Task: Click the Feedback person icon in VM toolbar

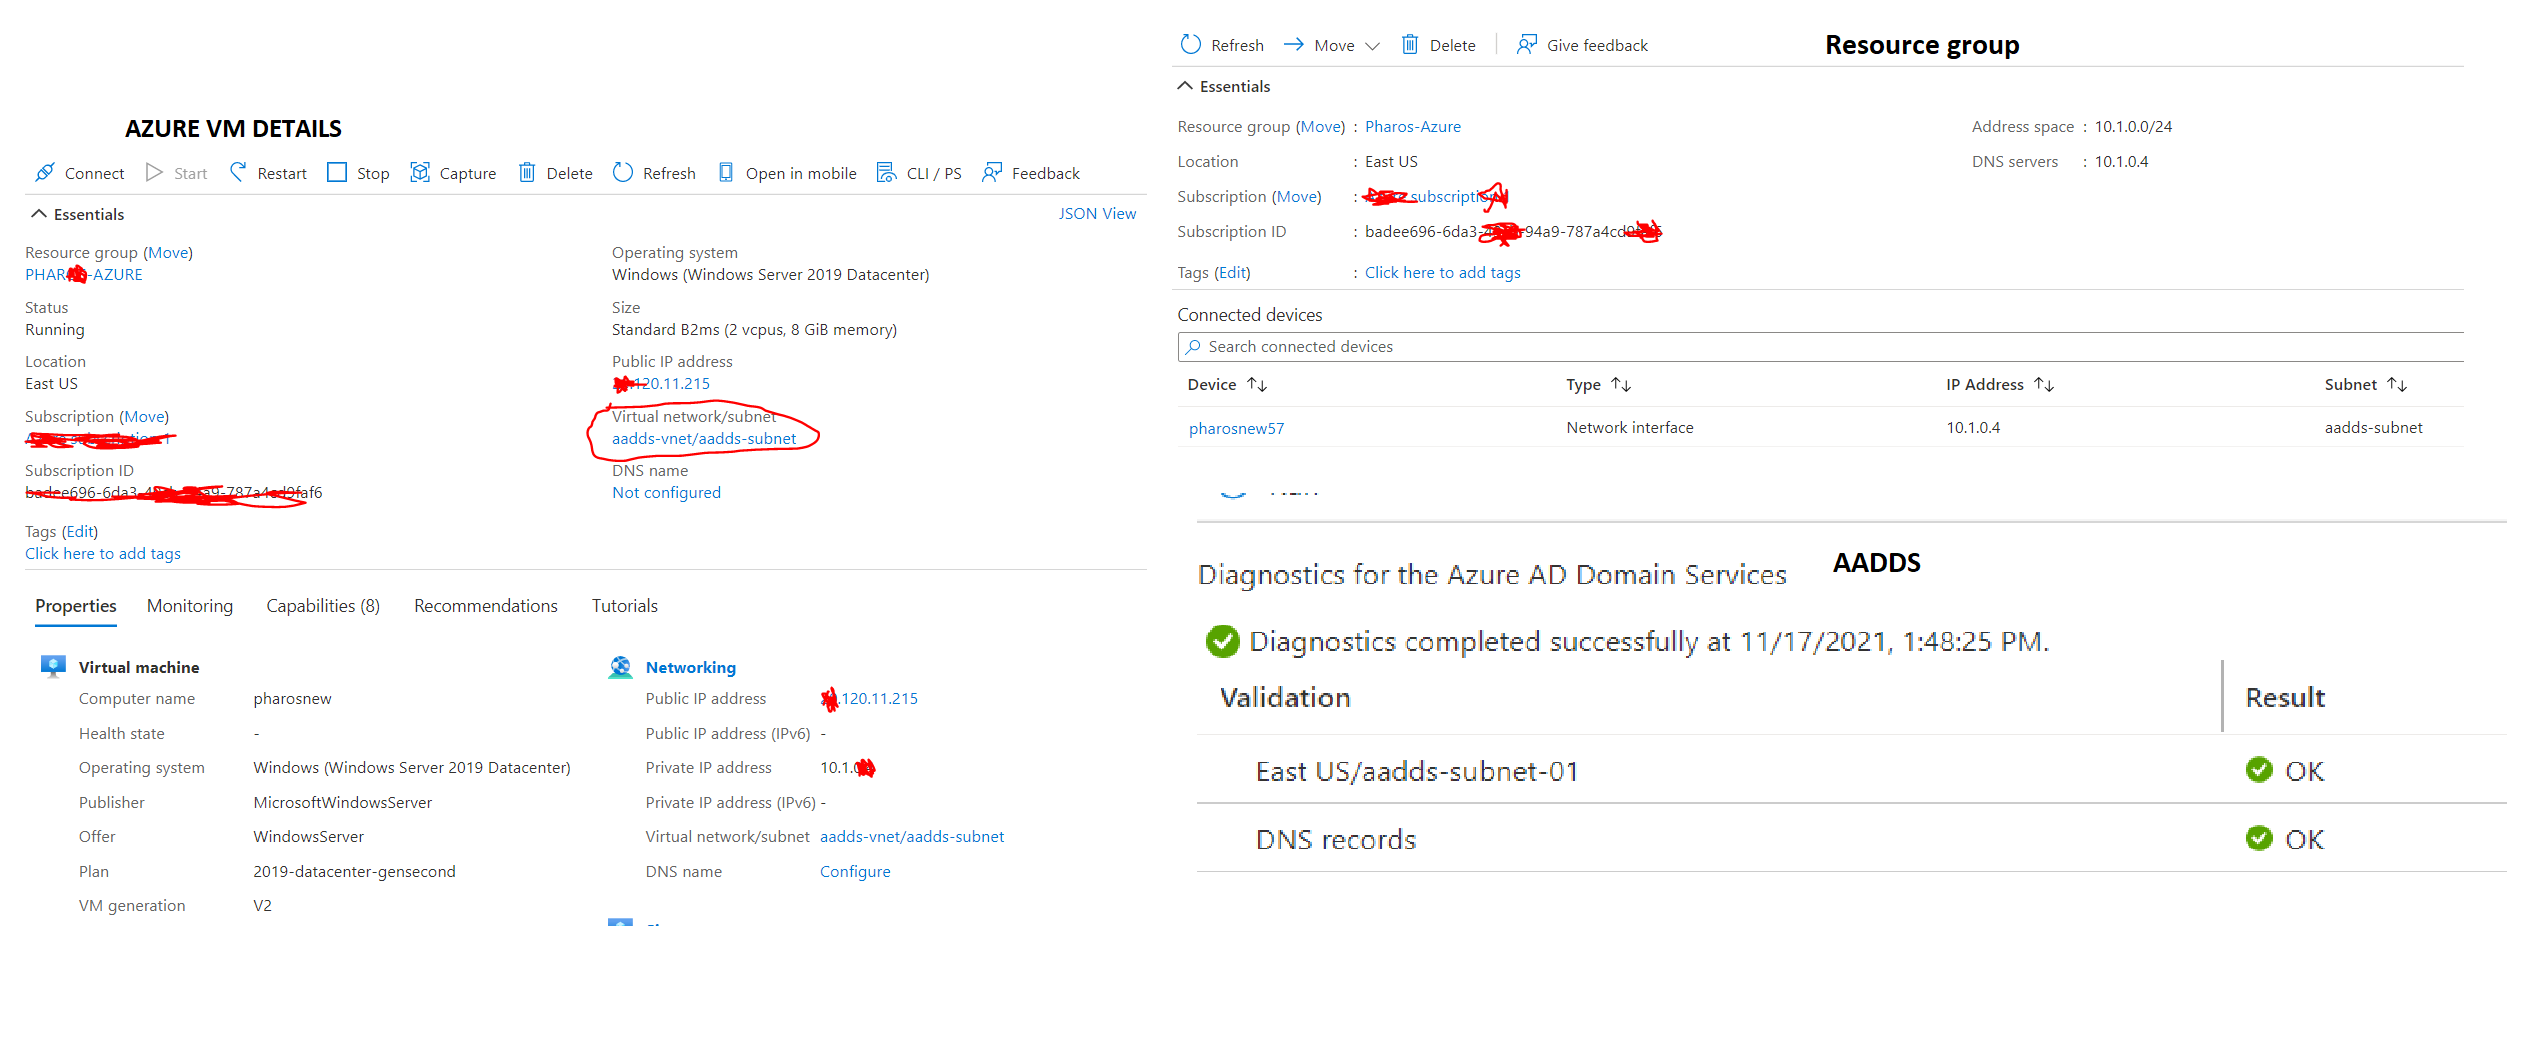Action: pos(992,173)
